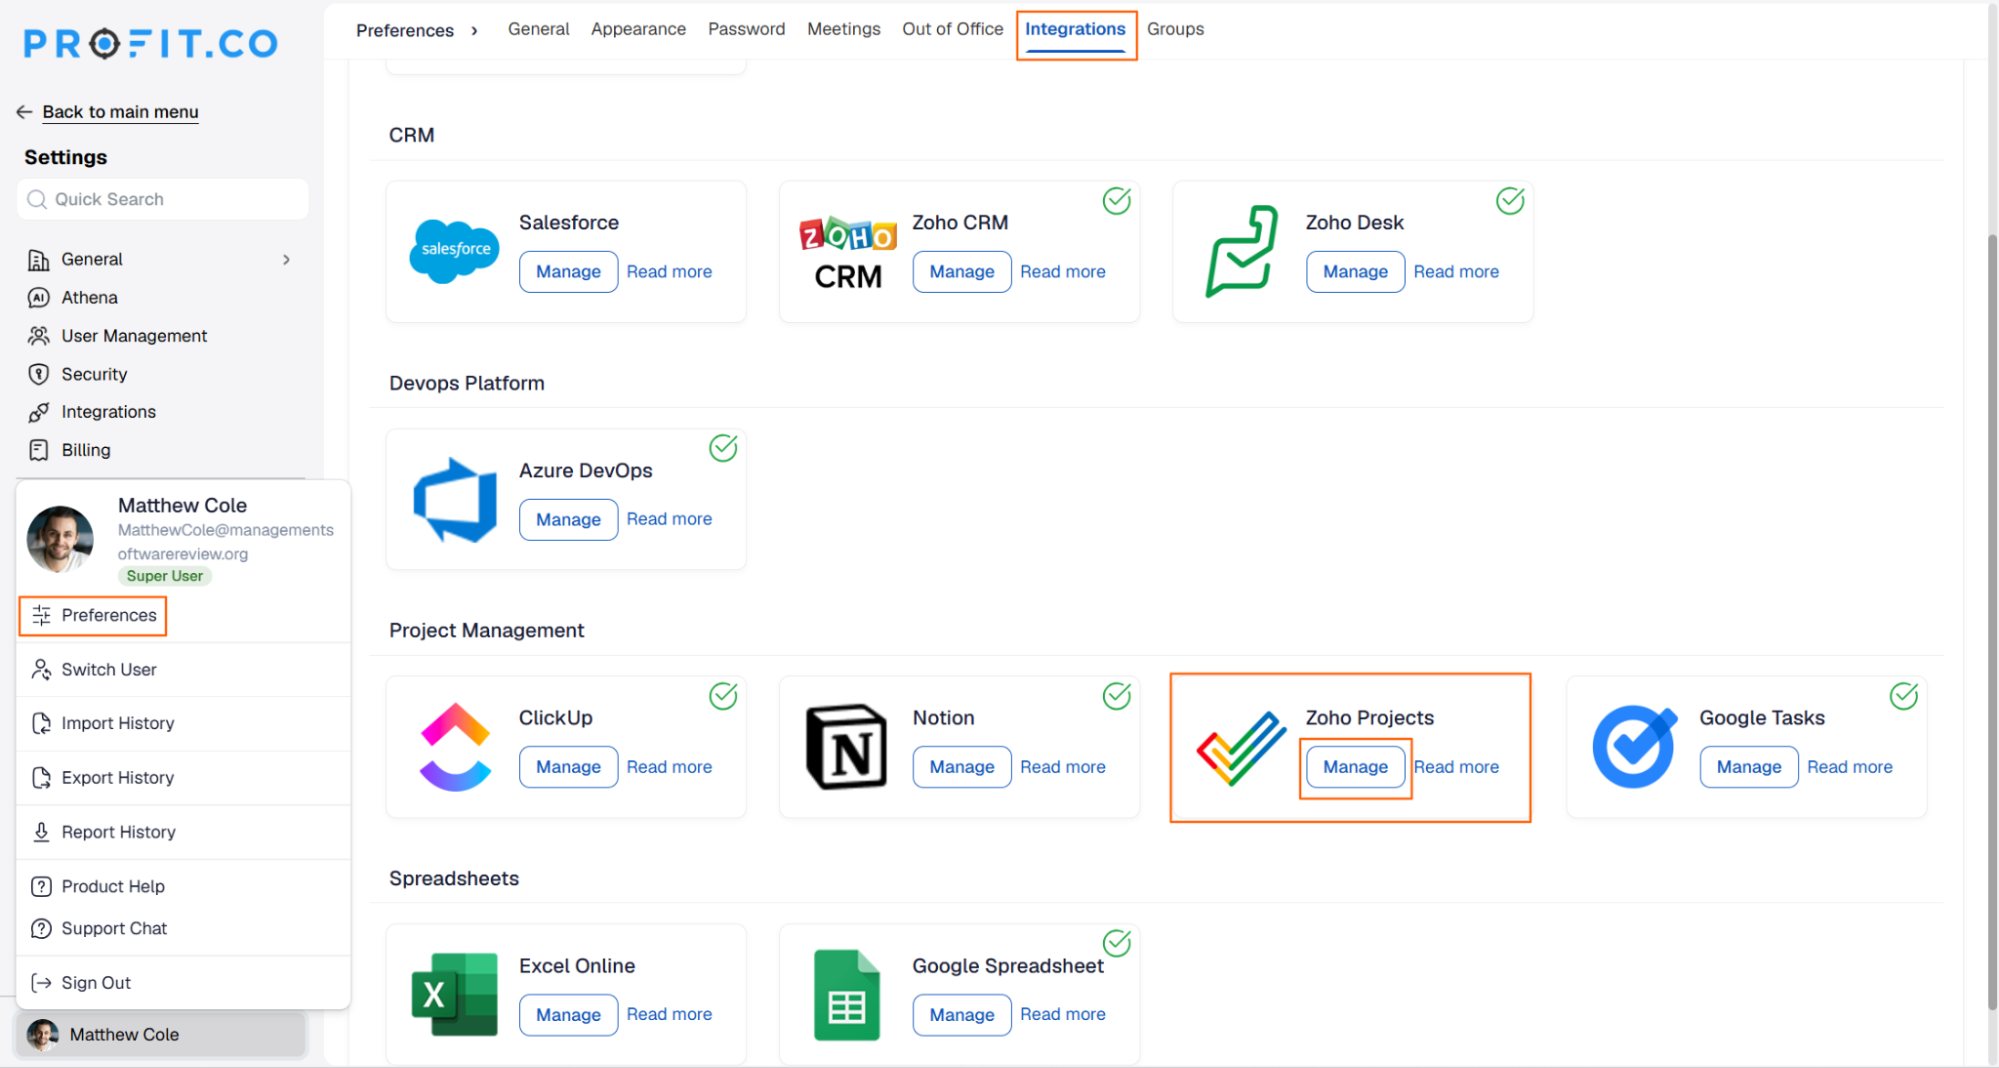Click the Azure DevOps logo
The height and width of the screenshot is (1068, 1999).
coord(455,499)
